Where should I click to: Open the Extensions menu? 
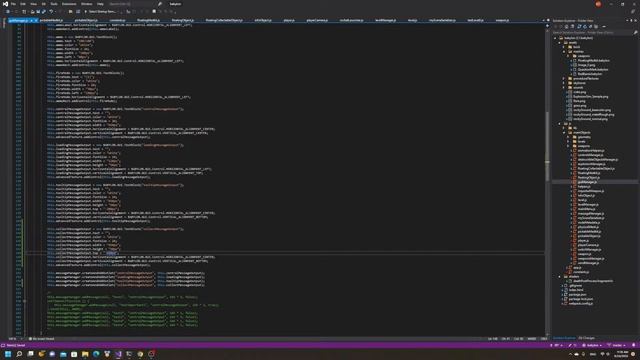(69, 4)
